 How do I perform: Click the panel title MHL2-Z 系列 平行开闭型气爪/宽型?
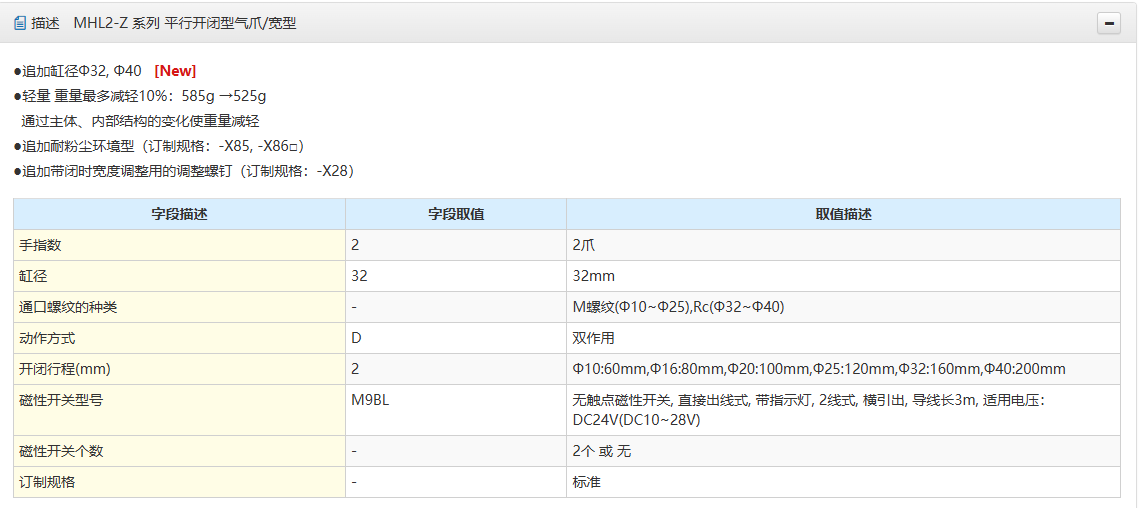pyautogui.click(x=184, y=23)
